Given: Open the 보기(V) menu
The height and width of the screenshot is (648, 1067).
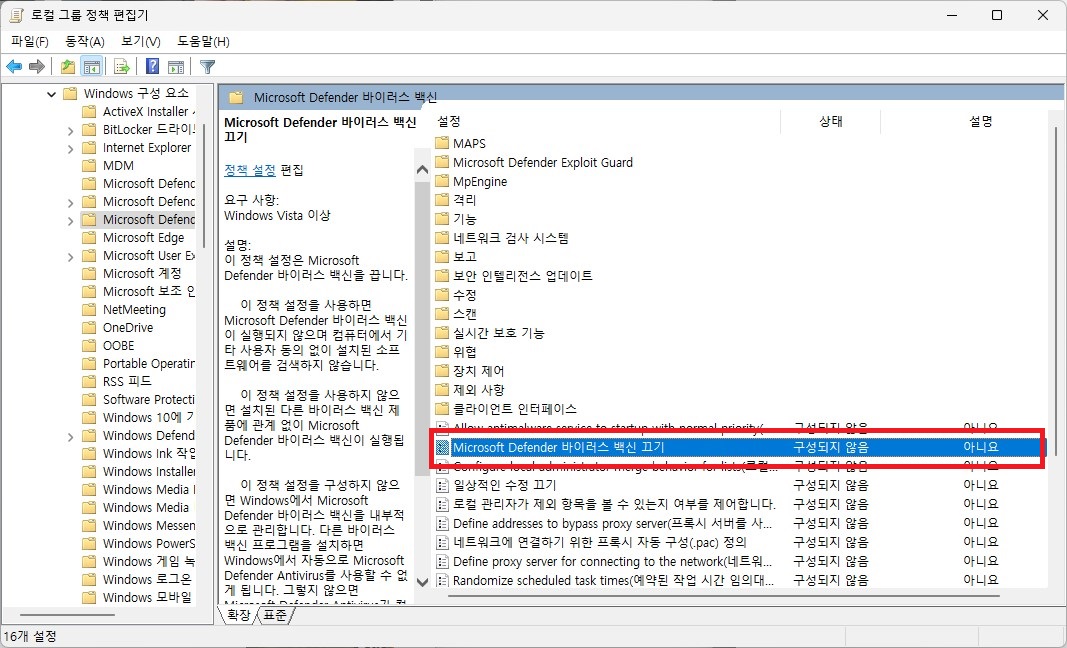Looking at the screenshot, I should click(x=141, y=42).
